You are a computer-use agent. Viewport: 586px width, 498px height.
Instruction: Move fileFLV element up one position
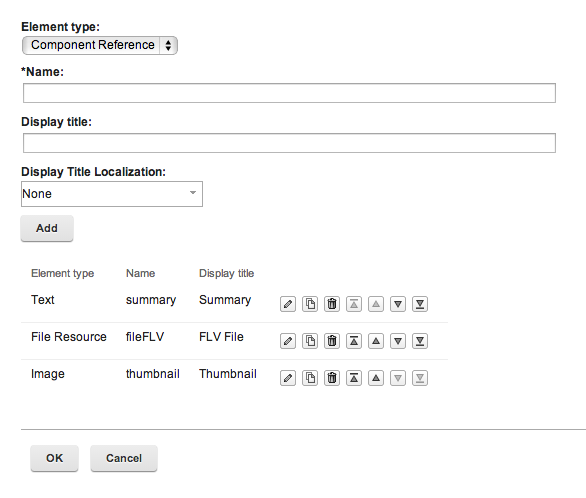(376, 341)
